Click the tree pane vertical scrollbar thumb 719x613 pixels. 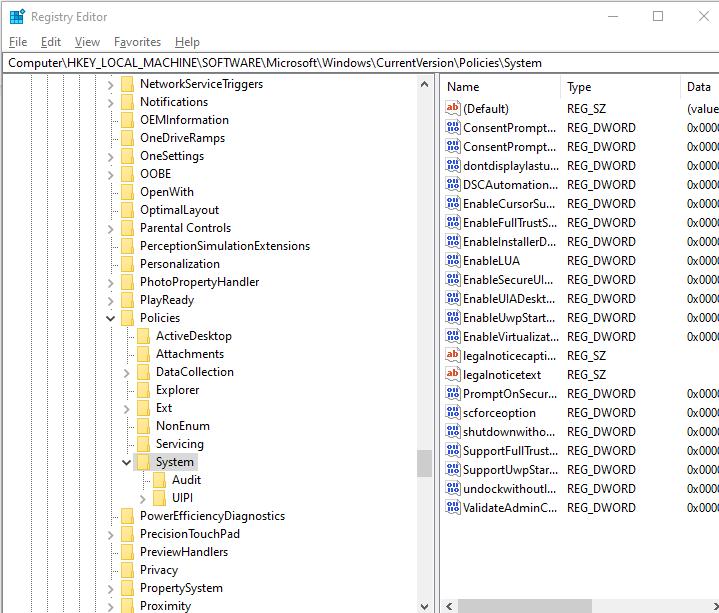(x=424, y=464)
